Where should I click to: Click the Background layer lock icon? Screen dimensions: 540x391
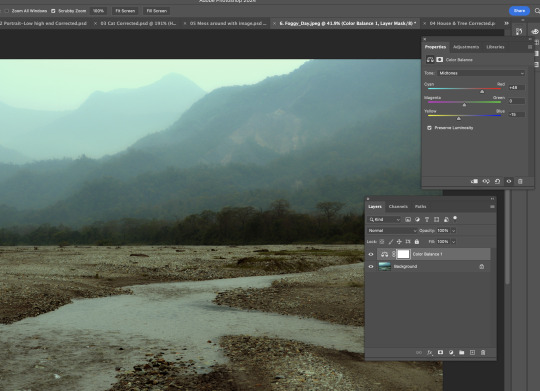tap(481, 266)
